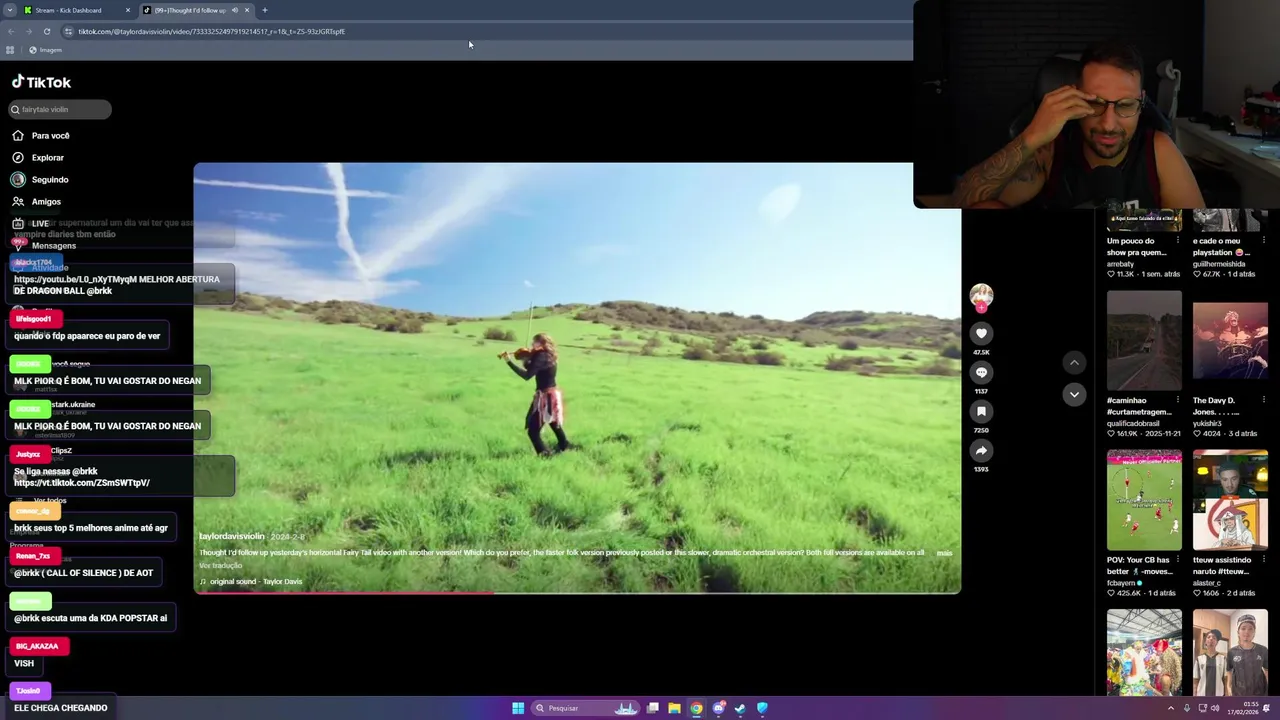
Task: Open The Davy D. Jones thumbnail
Action: [x=1230, y=339]
